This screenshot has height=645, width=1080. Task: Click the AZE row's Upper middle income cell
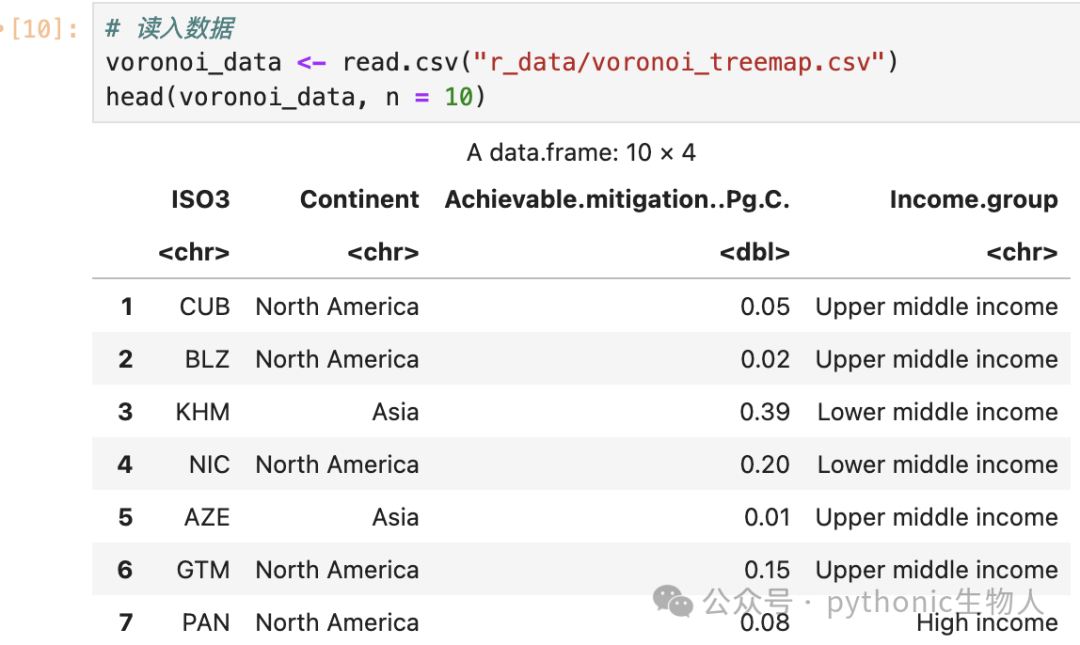(x=937, y=518)
